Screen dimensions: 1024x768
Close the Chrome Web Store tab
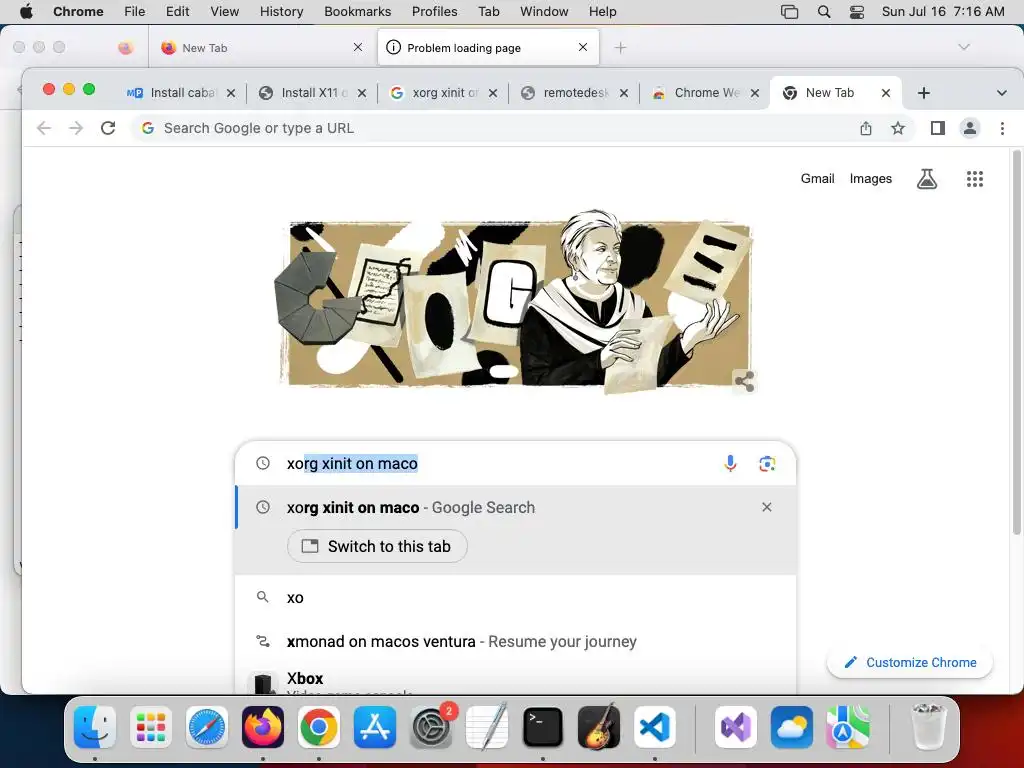coord(754,93)
